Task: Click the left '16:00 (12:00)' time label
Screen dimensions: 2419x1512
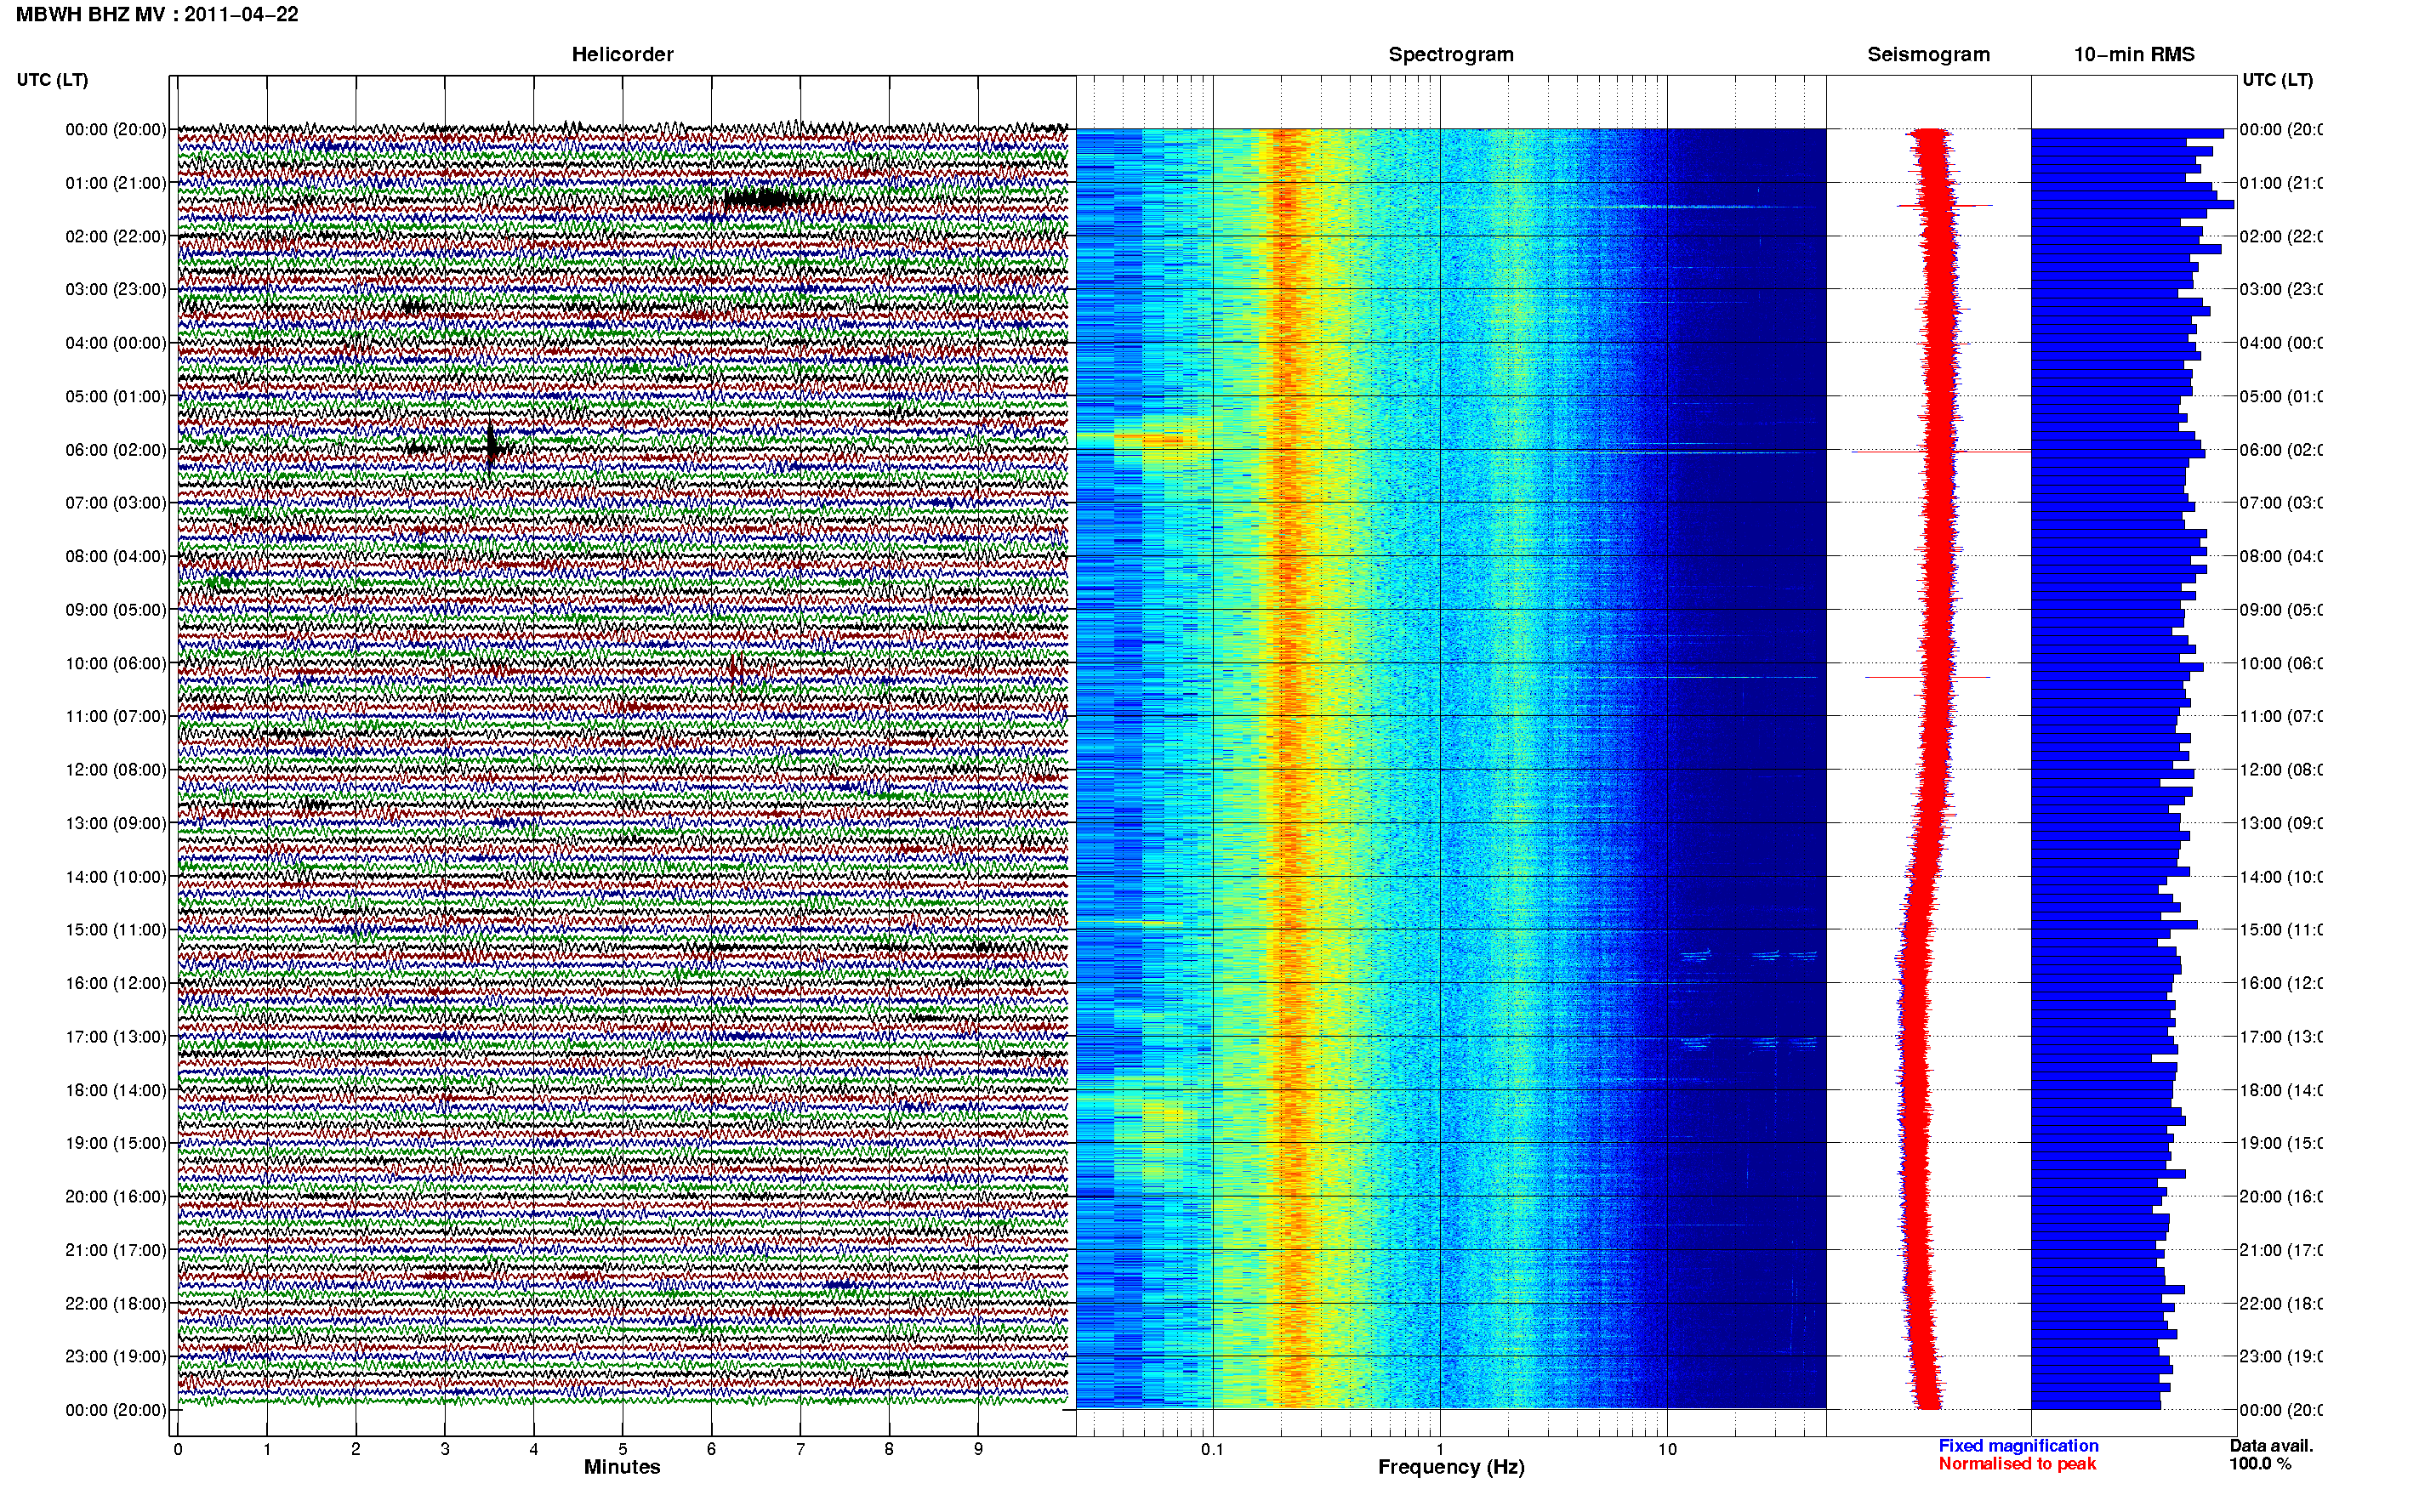Action: (x=116, y=983)
